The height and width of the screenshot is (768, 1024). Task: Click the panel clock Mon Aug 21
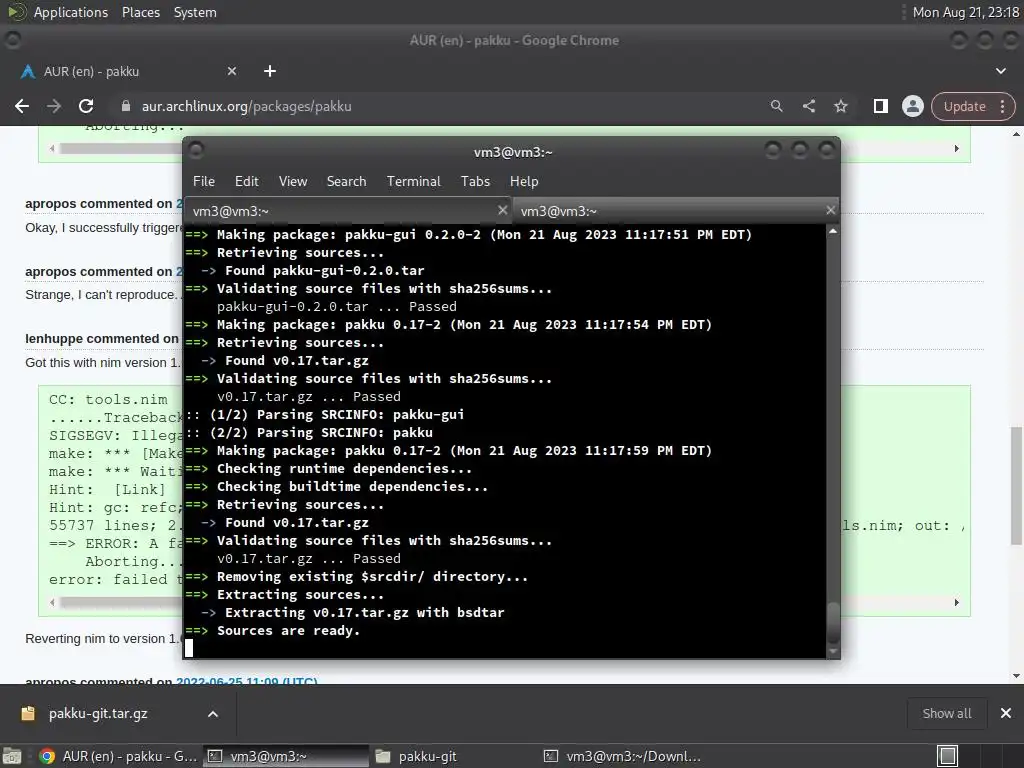pos(965,12)
